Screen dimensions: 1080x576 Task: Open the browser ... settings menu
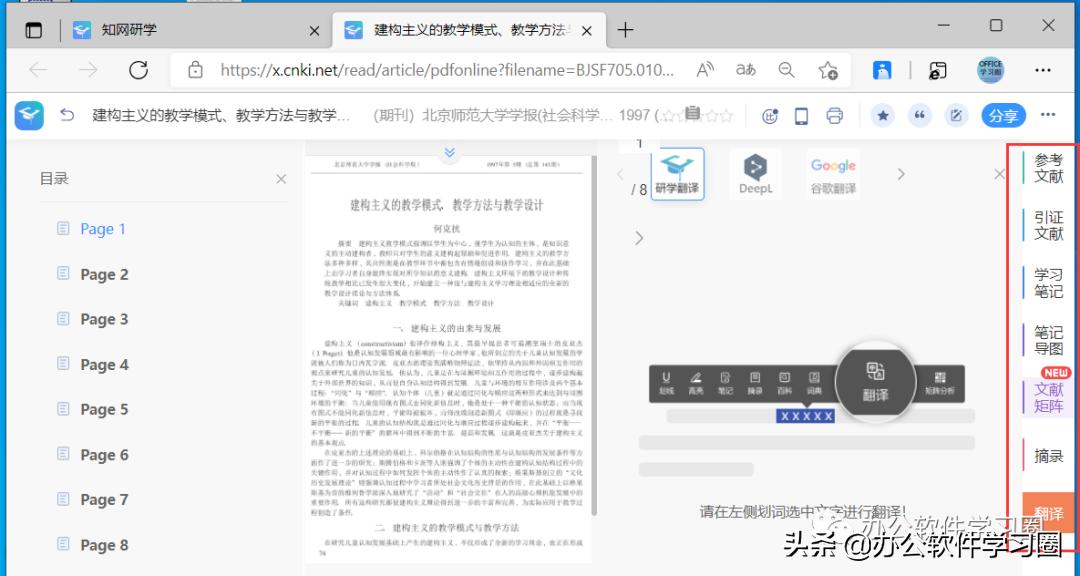pos(1043,70)
